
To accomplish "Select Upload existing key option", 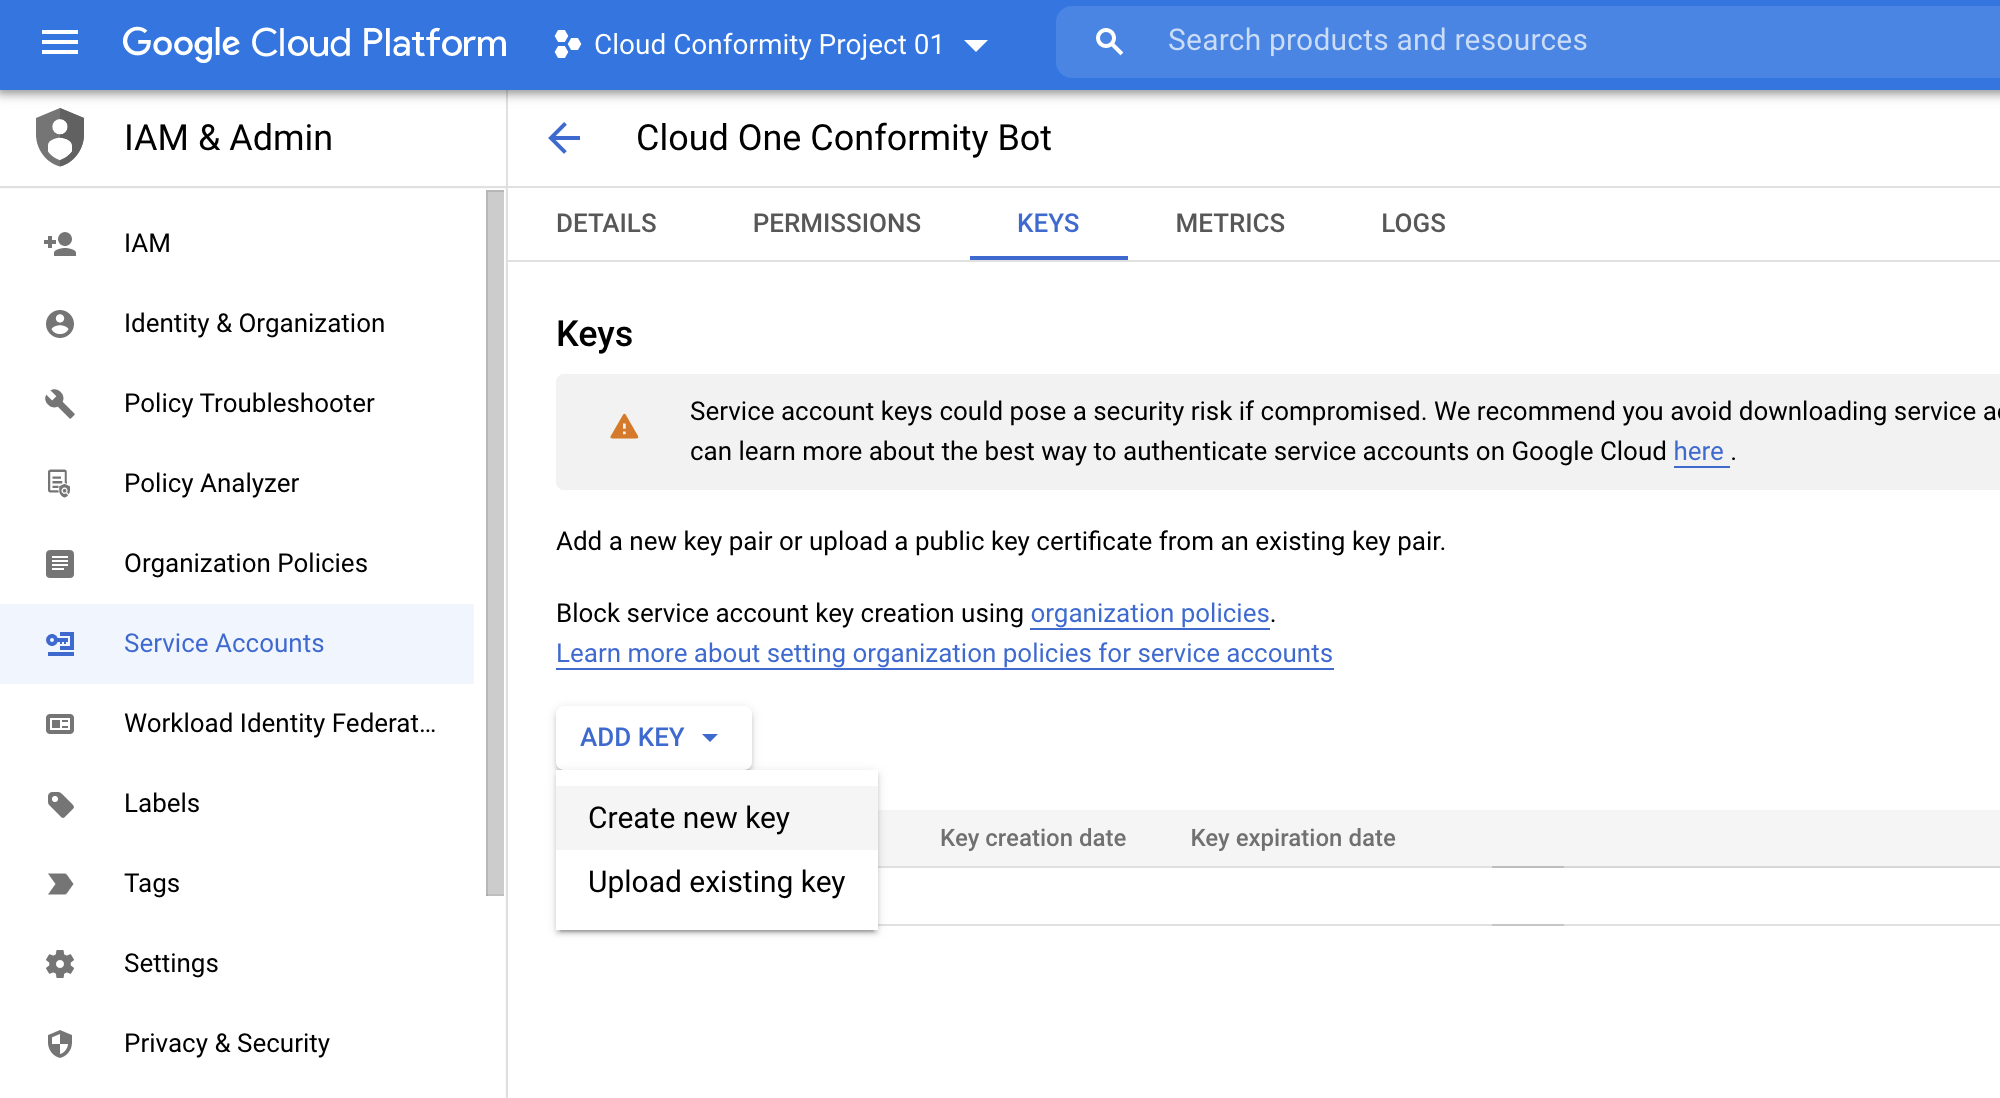I will pos(716,882).
